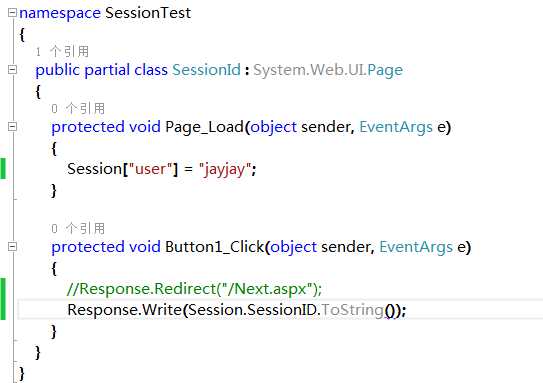Click the Button1_Click method name
Image resolution: width=543 pixels, height=383 pixels.
[x=214, y=247]
